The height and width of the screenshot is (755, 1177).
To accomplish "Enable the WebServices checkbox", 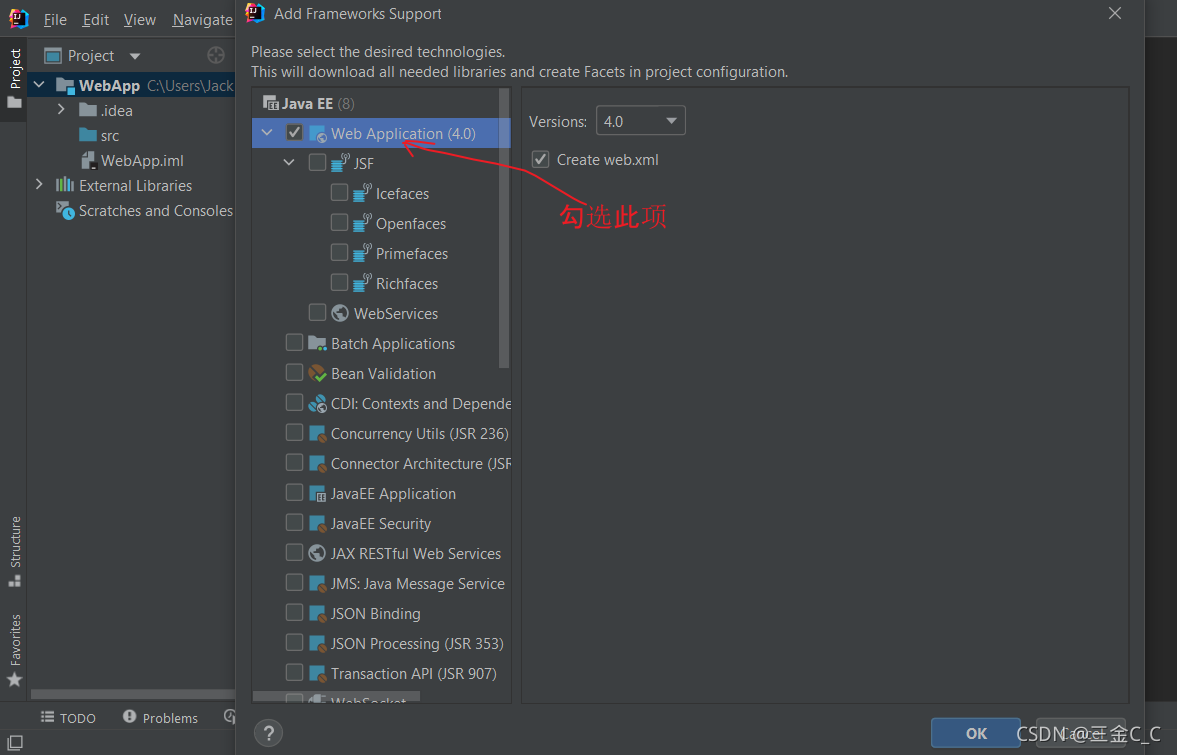I will 318,312.
